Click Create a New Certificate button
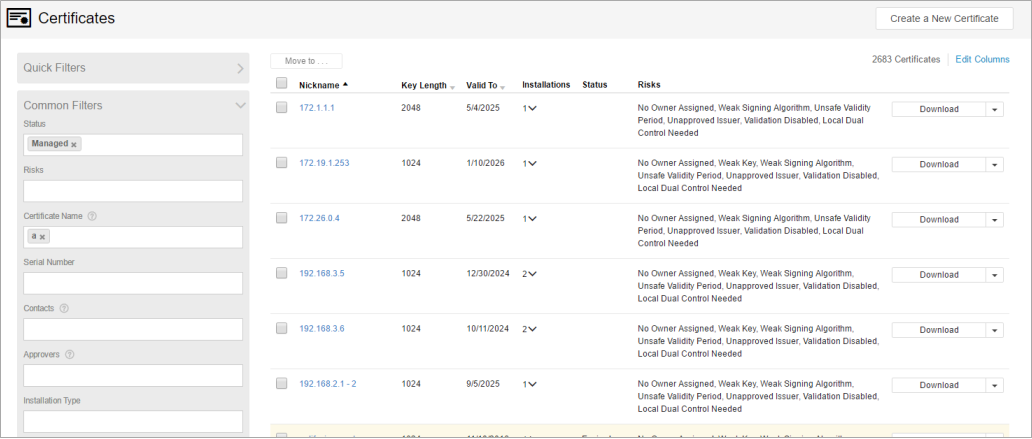Screen dimensions: 1032x439 pos(944,18)
